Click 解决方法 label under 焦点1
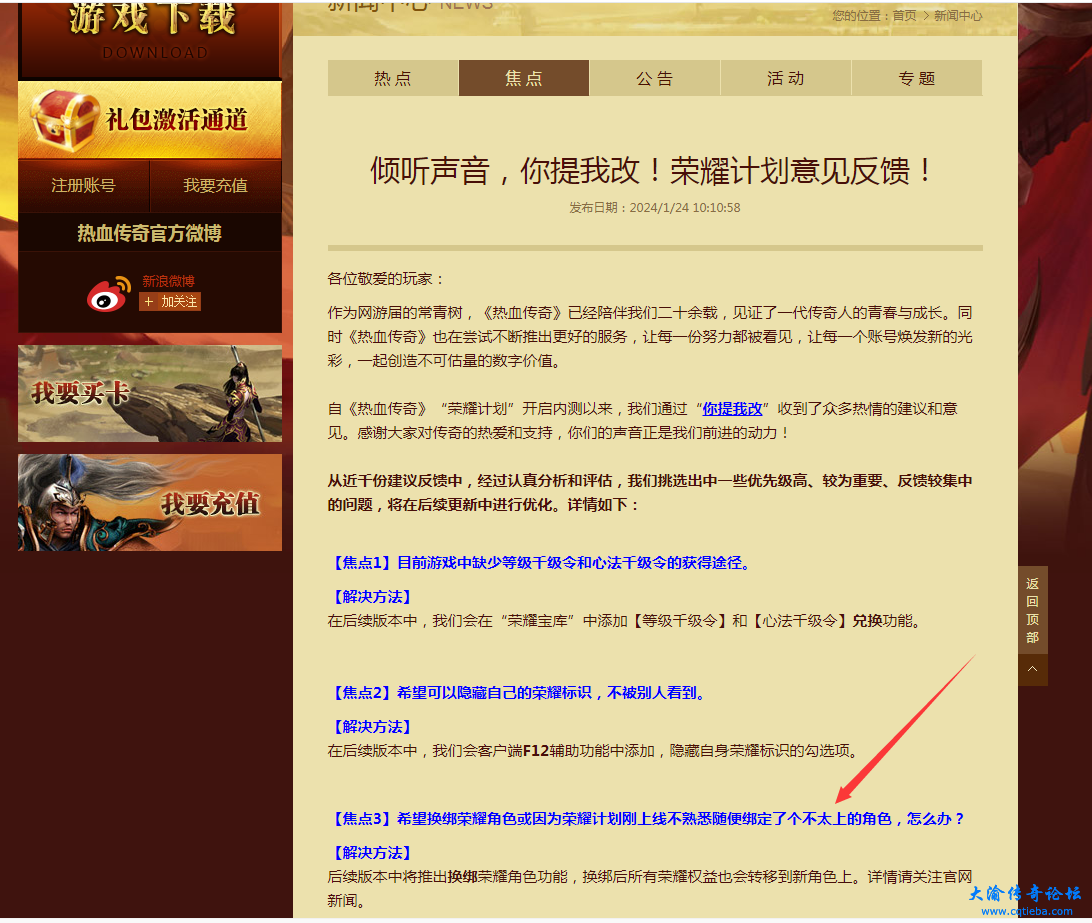The image size is (1092, 923). coord(373,597)
